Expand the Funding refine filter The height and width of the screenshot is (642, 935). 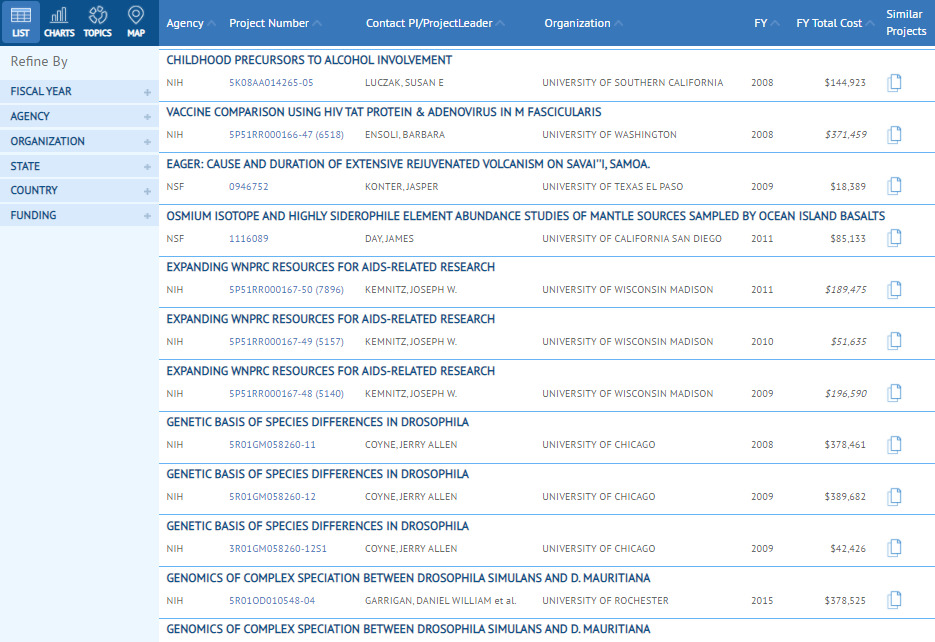(x=79, y=215)
